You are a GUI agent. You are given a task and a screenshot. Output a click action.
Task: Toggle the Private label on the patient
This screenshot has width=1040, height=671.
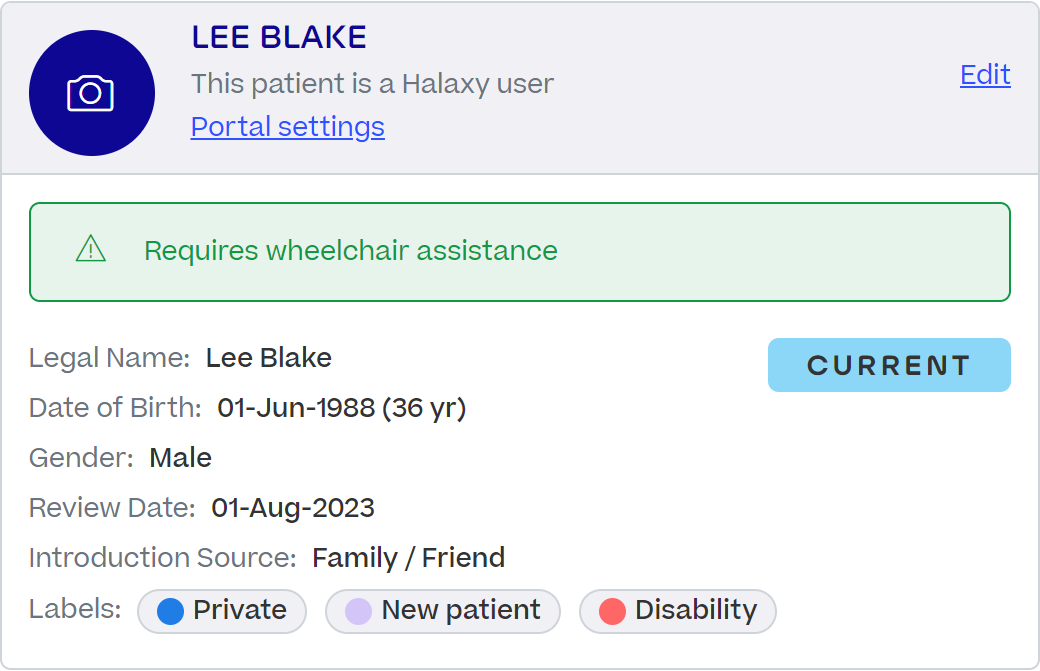(222, 611)
